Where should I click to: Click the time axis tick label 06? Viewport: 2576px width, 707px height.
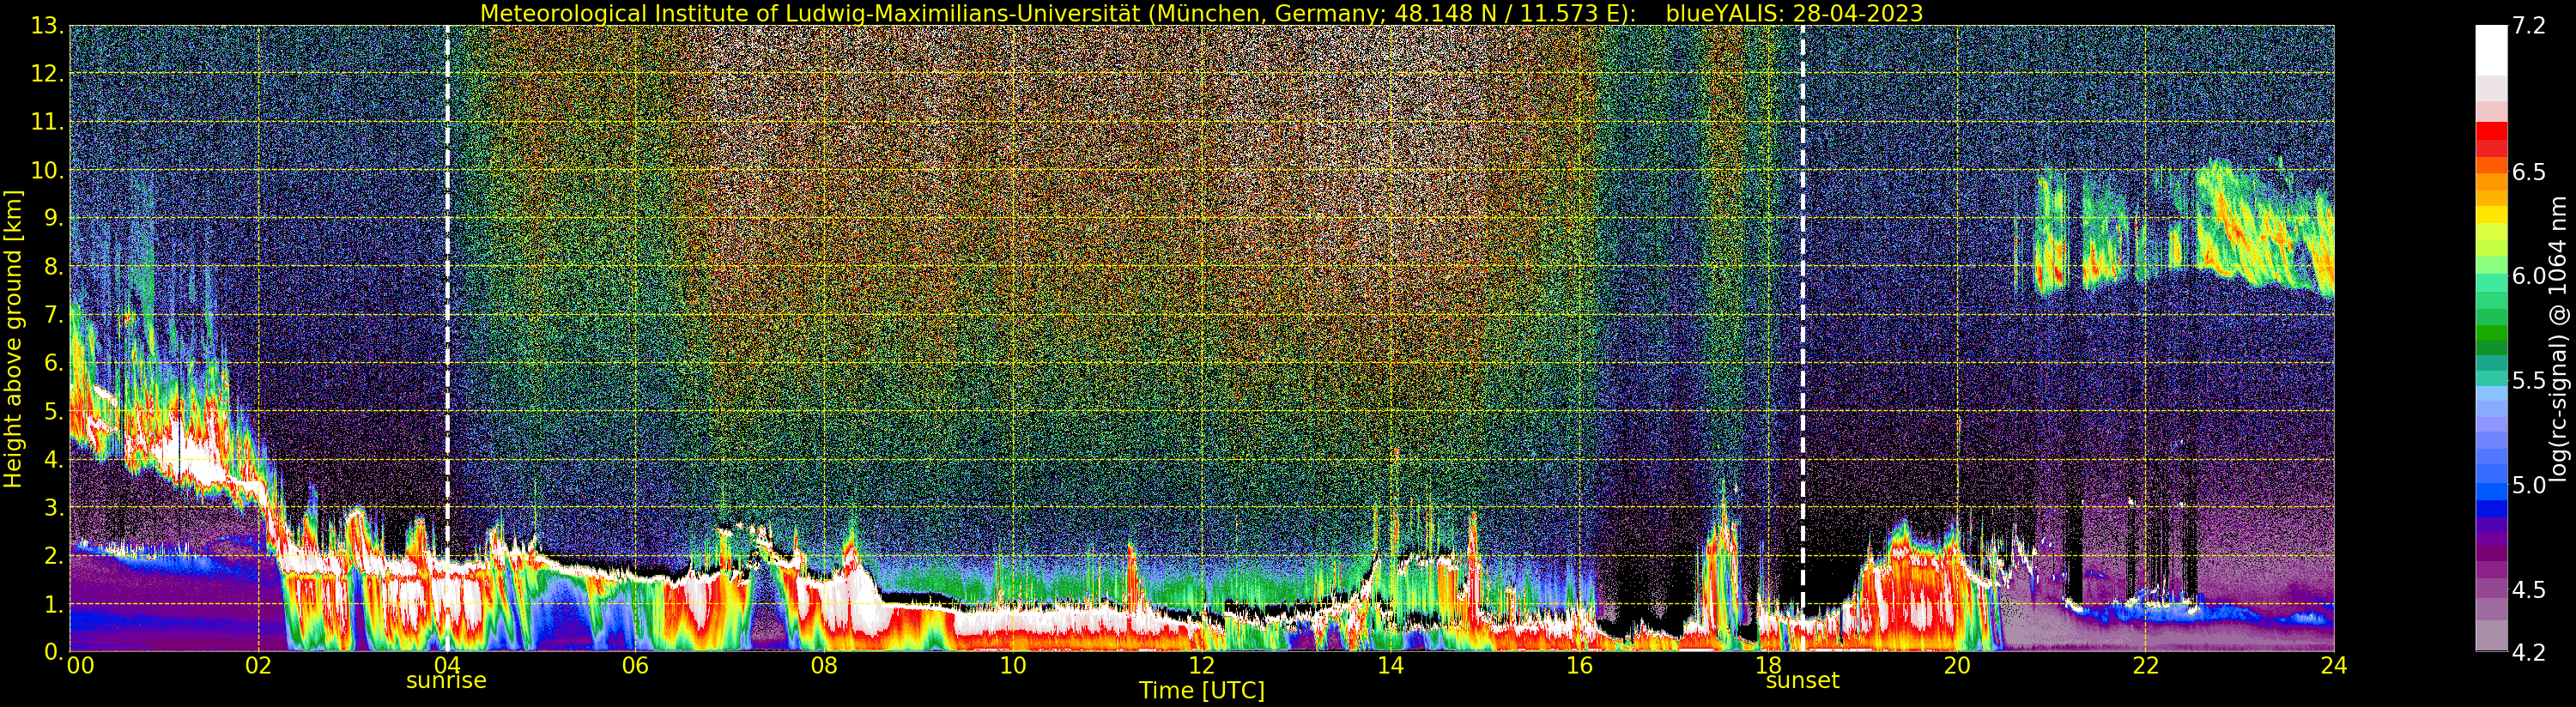635,666
